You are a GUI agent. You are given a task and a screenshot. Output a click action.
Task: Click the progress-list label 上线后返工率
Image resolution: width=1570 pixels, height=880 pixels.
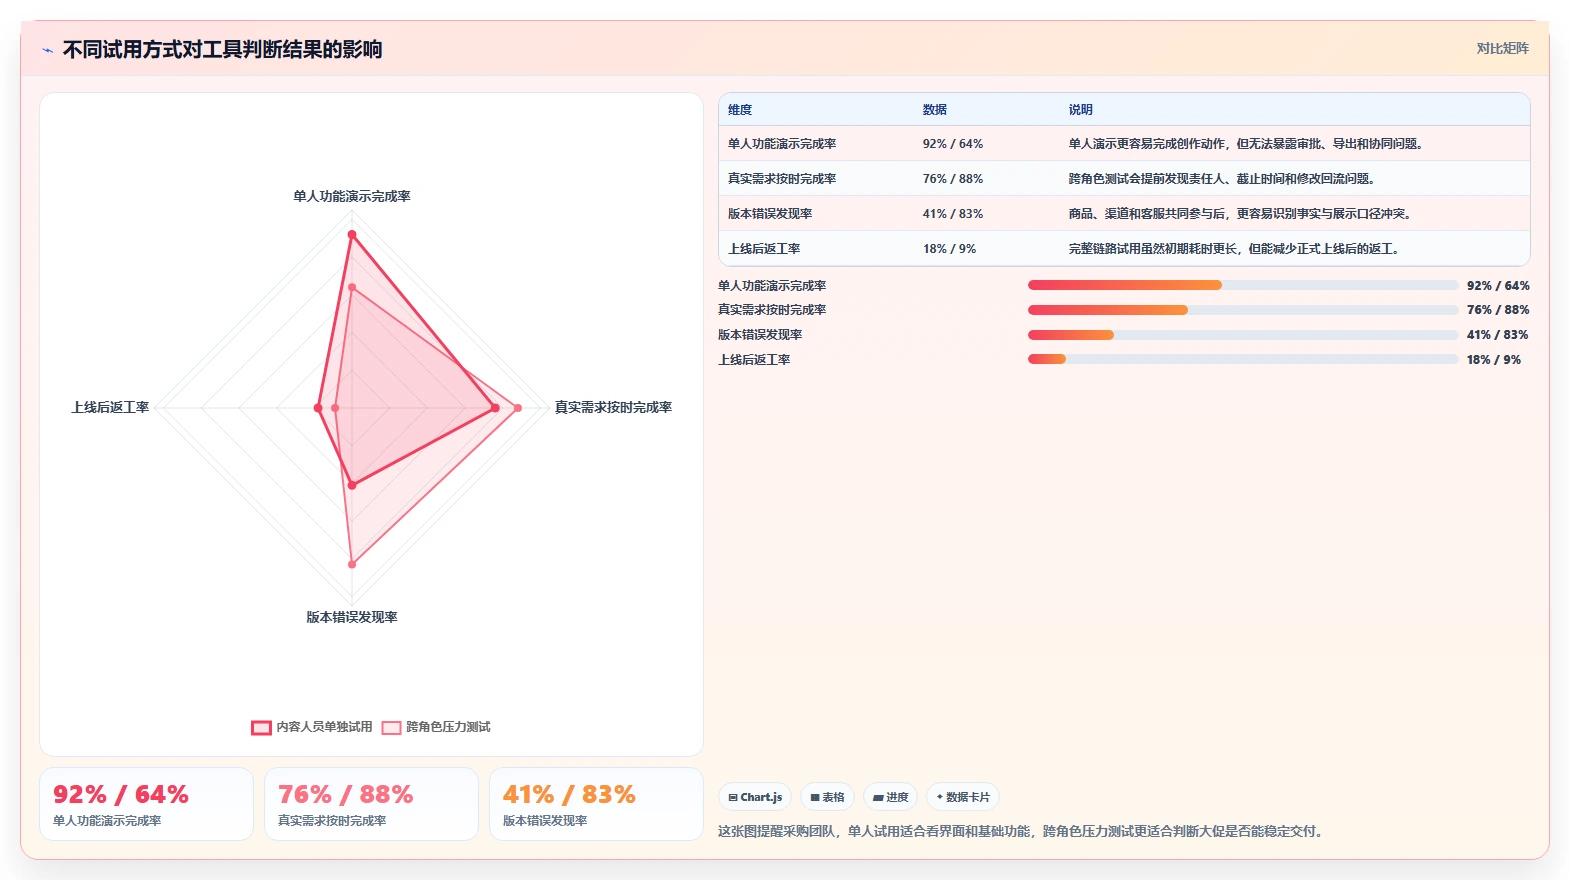(754, 360)
